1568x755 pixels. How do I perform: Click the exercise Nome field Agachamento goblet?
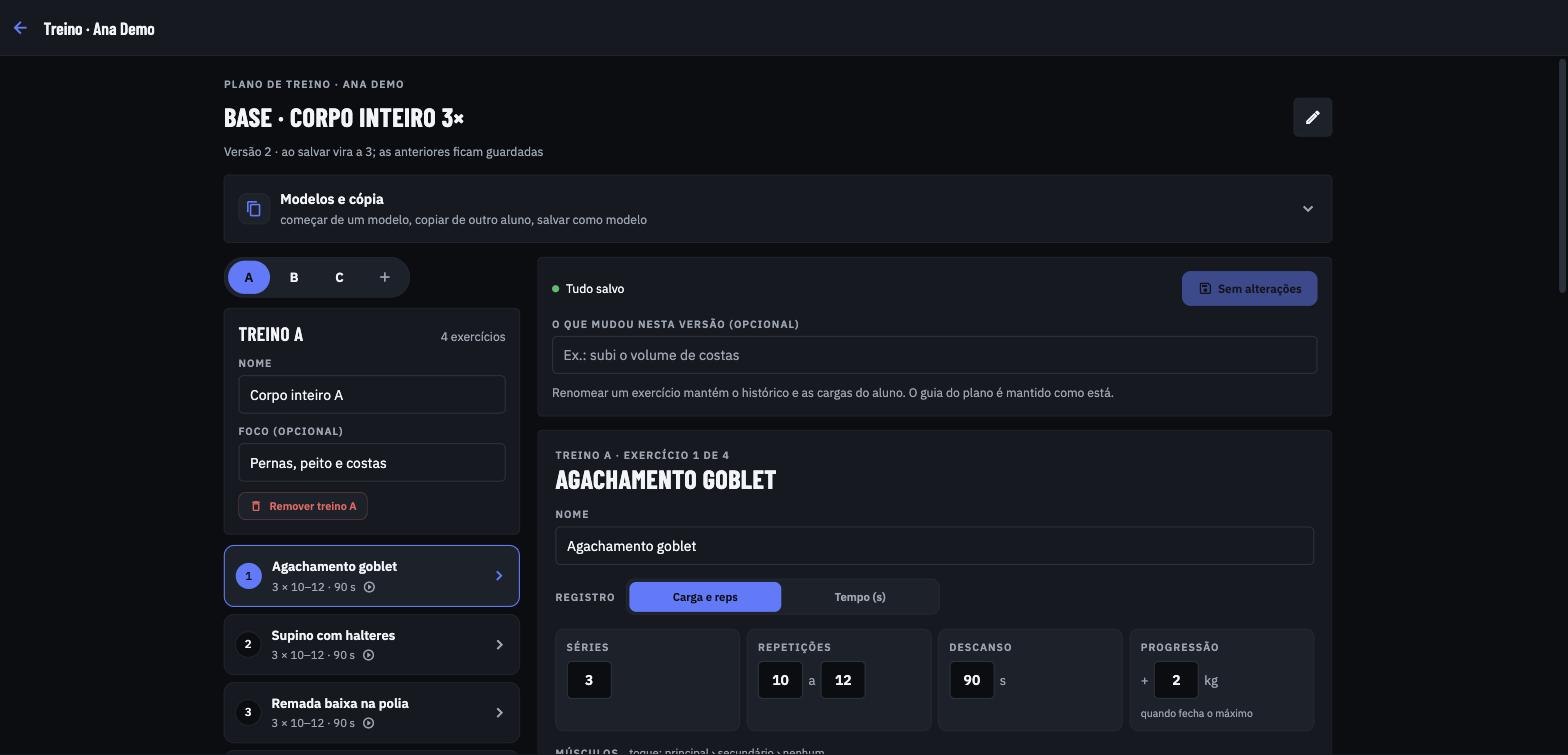[x=934, y=546]
